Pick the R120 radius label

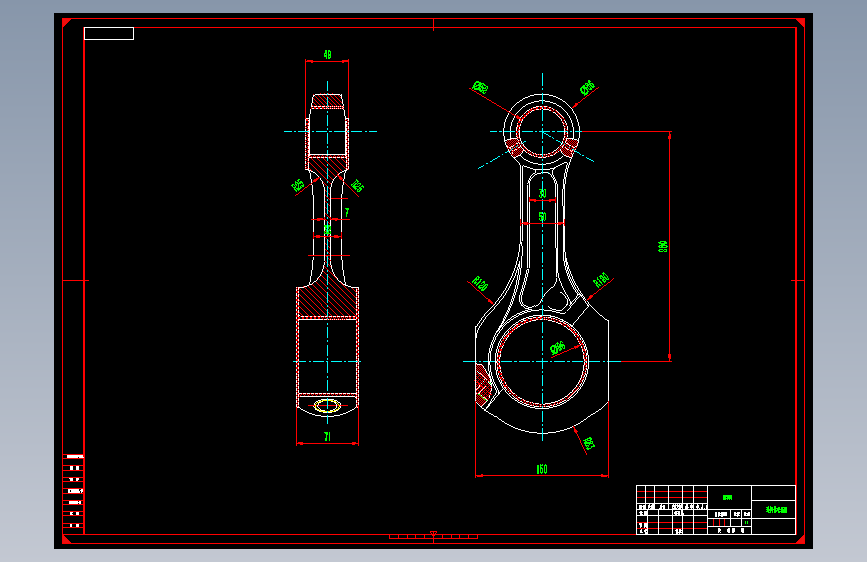(x=480, y=284)
